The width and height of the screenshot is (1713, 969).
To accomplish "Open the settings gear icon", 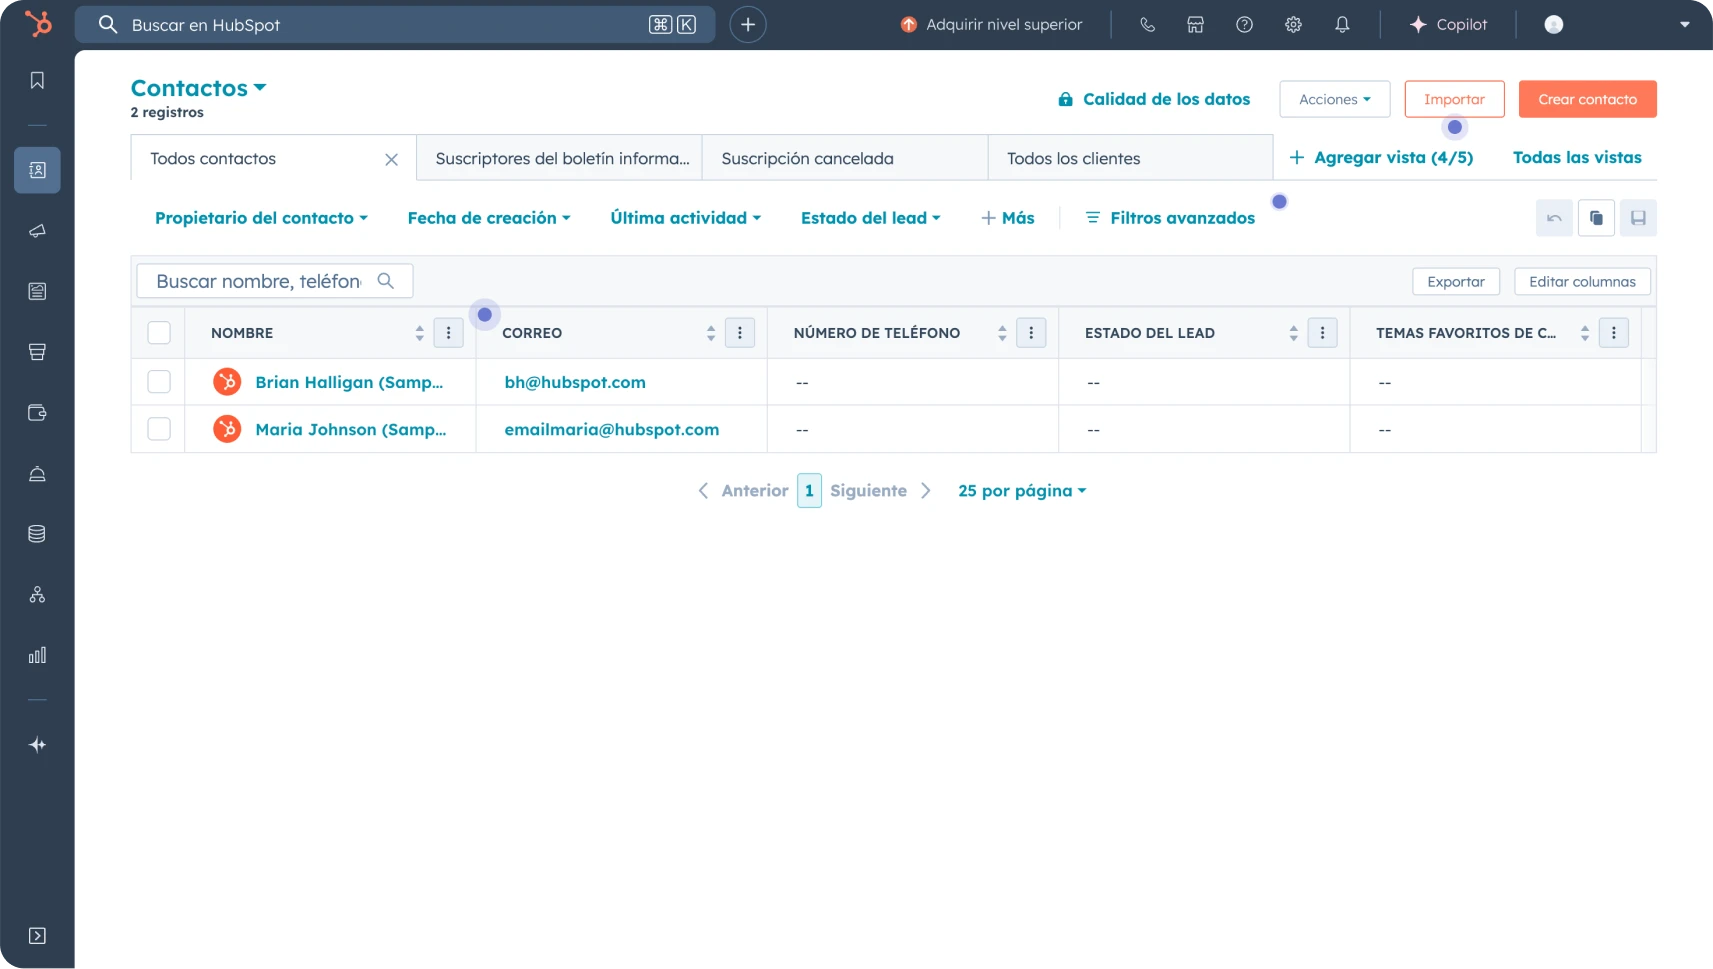I will pos(1293,25).
